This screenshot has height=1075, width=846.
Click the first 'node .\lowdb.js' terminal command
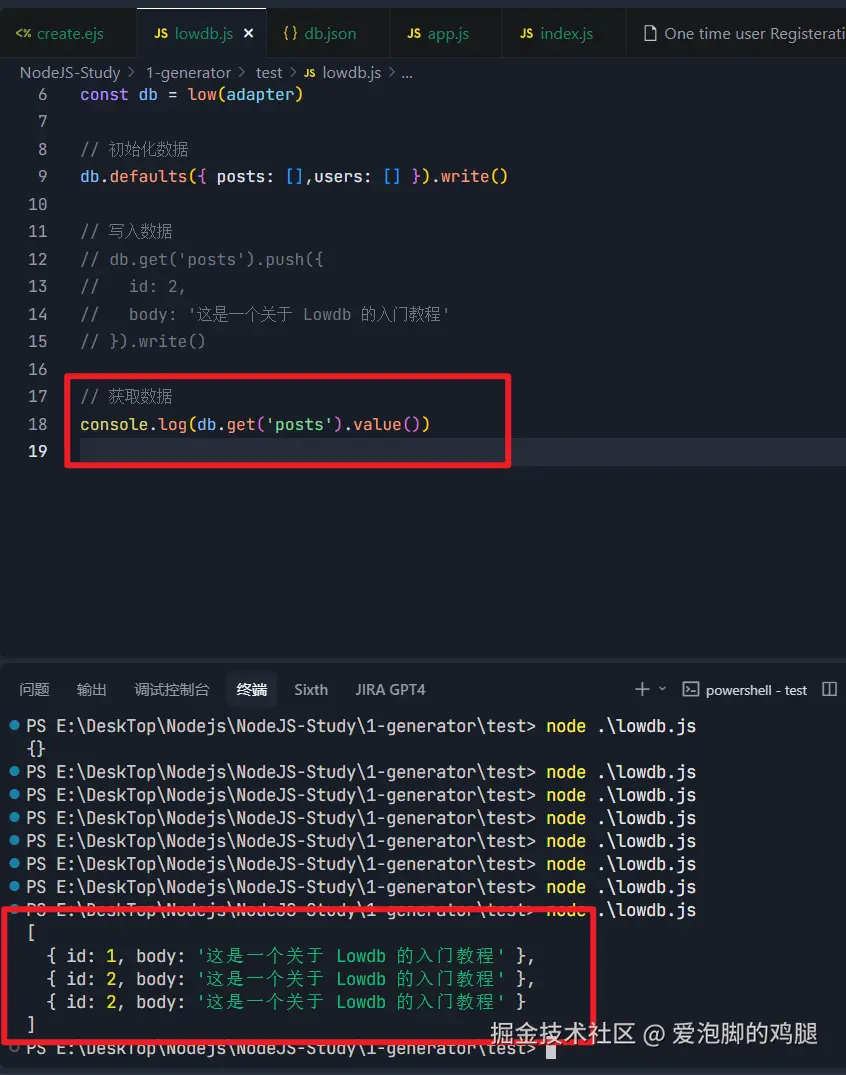point(620,726)
